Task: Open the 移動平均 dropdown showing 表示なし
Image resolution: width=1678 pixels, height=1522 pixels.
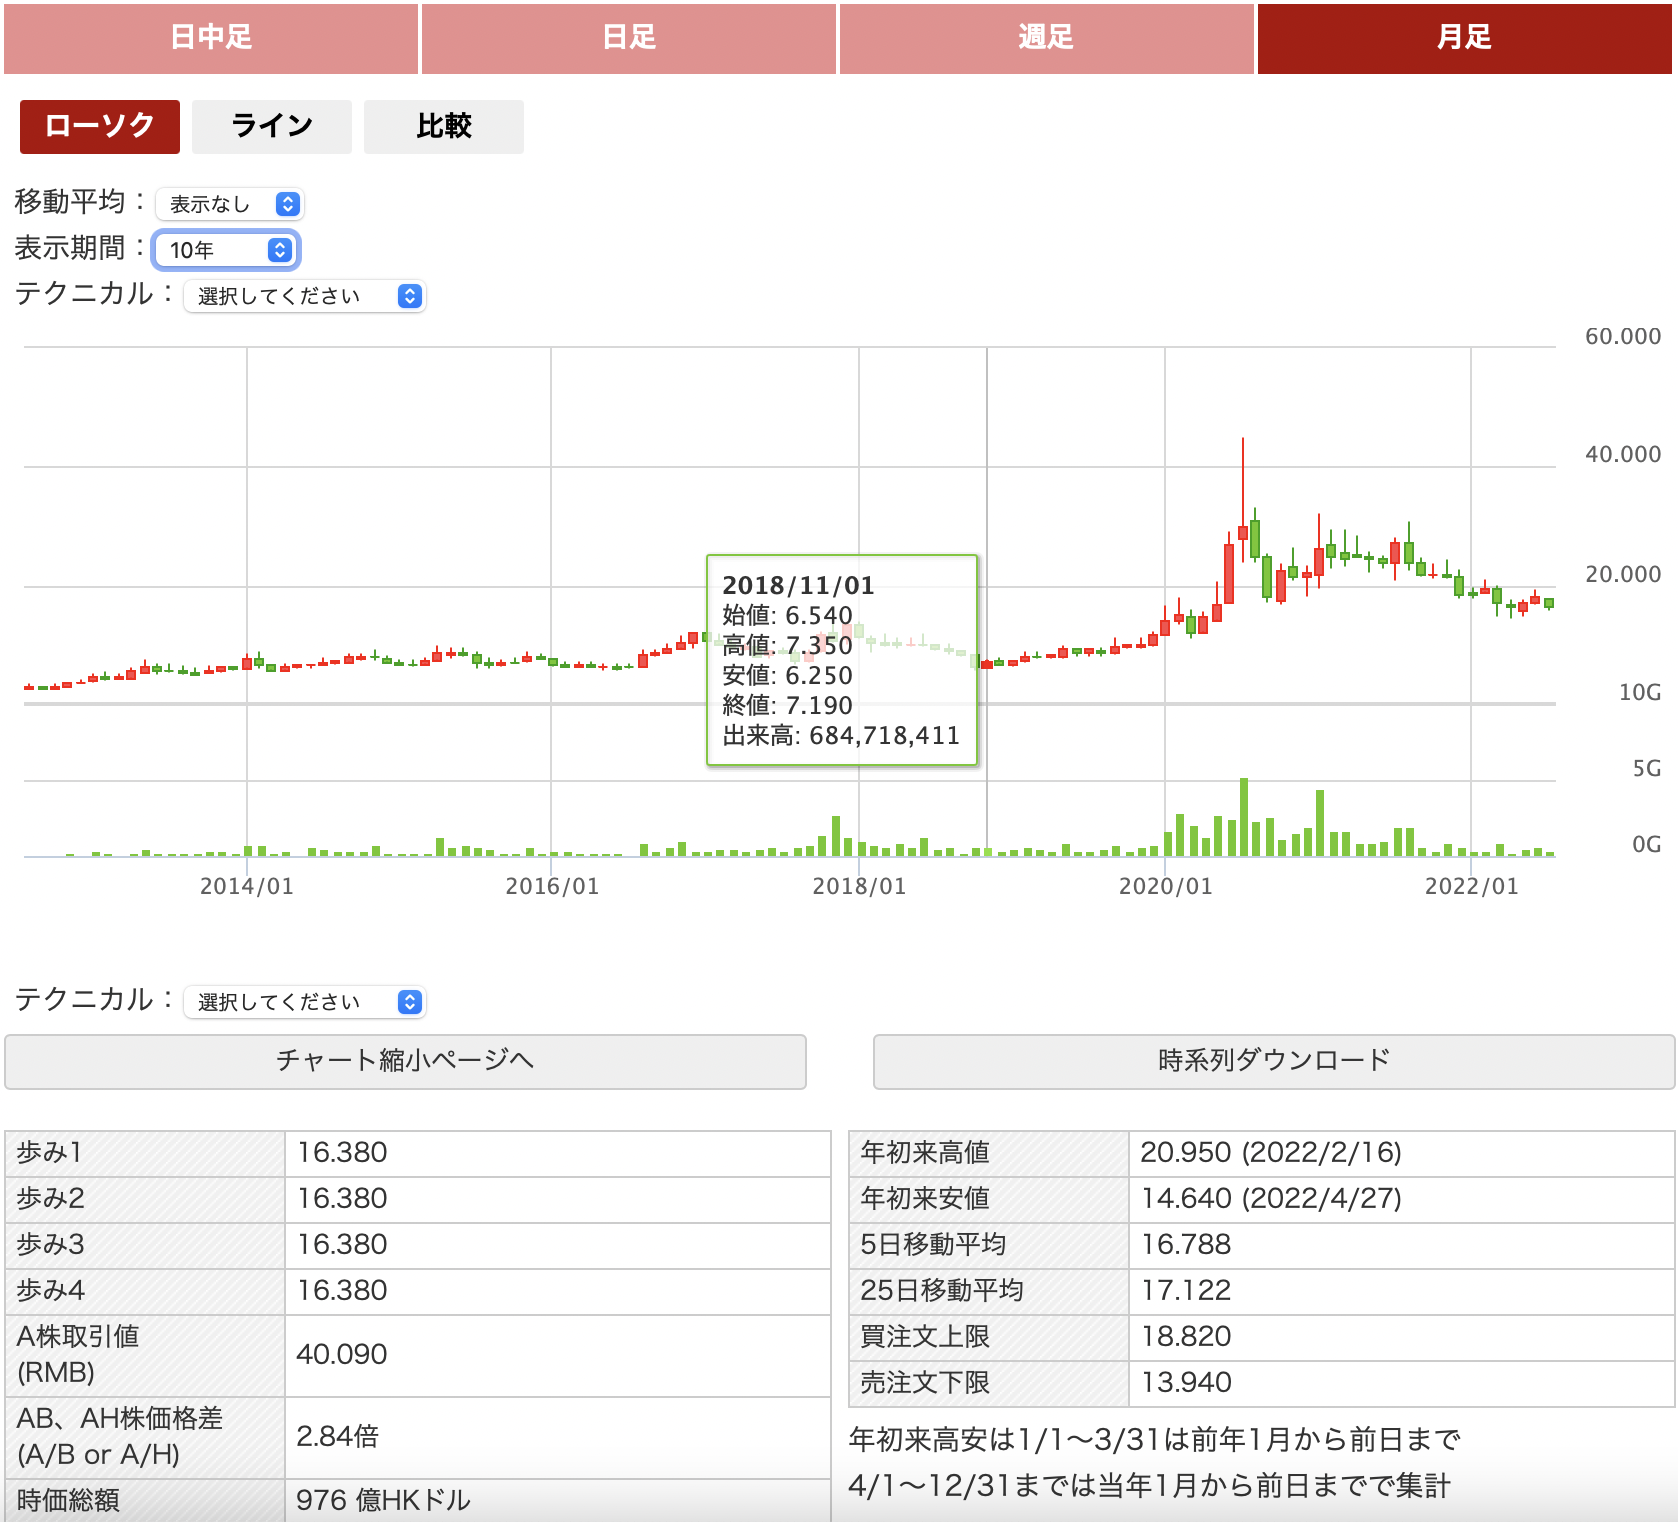Action: [230, 204]
